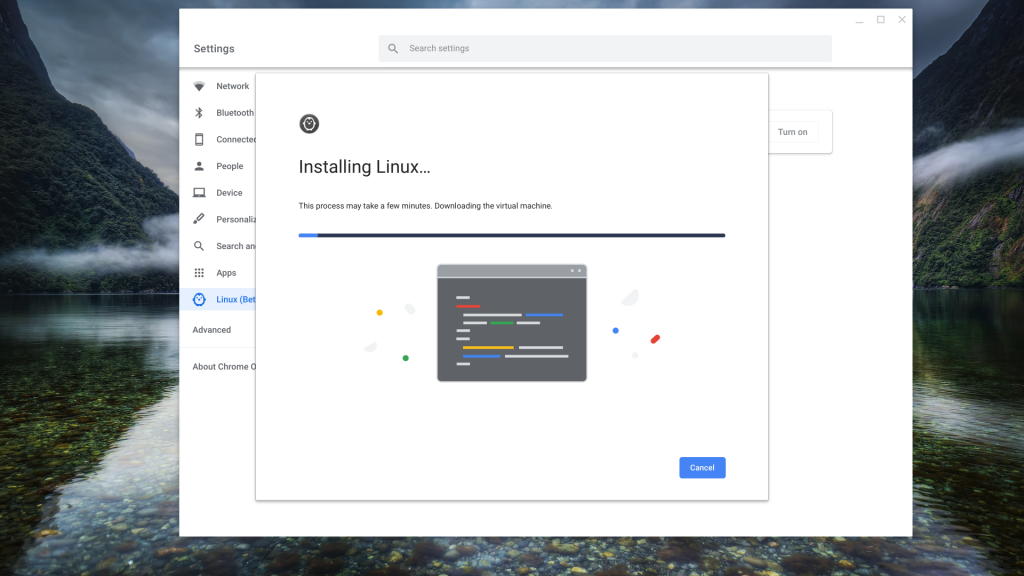Open Connected devices via the phone icon
This screenshot has width=1024, height=576.
pyautogui.click(x=199, y=139)
